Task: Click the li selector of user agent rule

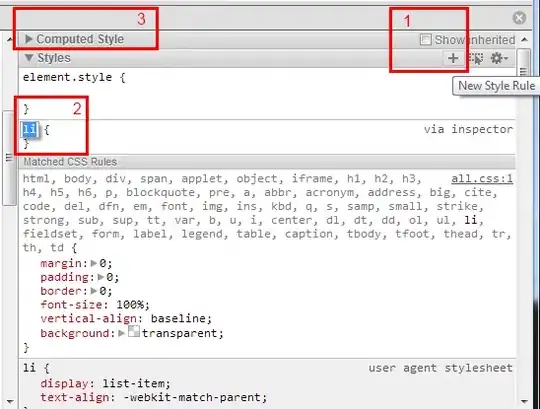Action: (x=30, y=368)
